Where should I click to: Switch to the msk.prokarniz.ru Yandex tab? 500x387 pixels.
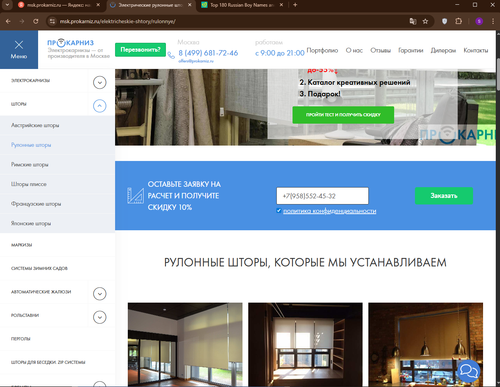point(59,5)
